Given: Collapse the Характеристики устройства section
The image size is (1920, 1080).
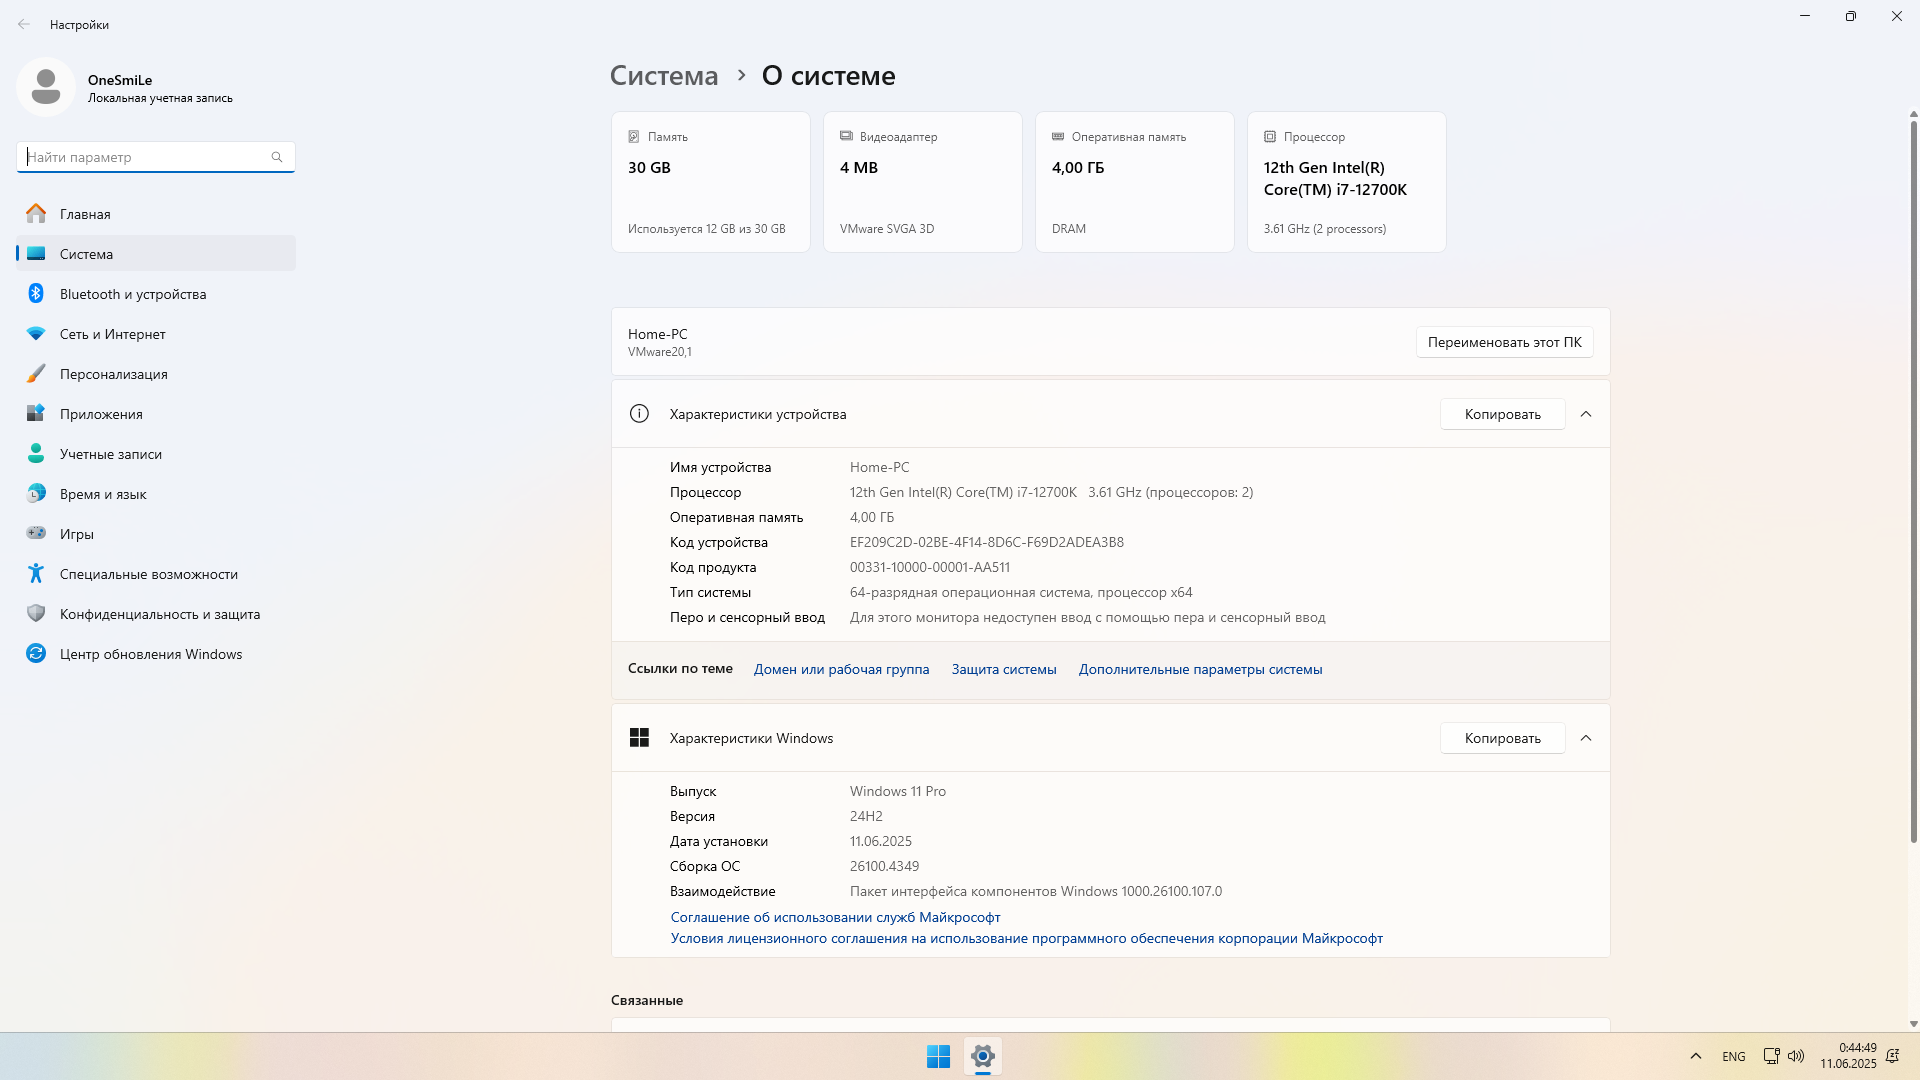Looking at the screenshot, I should coord(1586,413).
